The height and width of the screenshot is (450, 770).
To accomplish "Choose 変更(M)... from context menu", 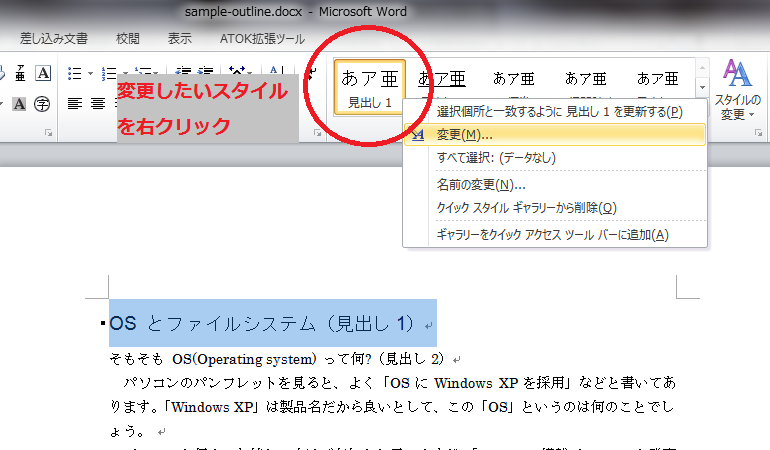I will click(555, 135).
